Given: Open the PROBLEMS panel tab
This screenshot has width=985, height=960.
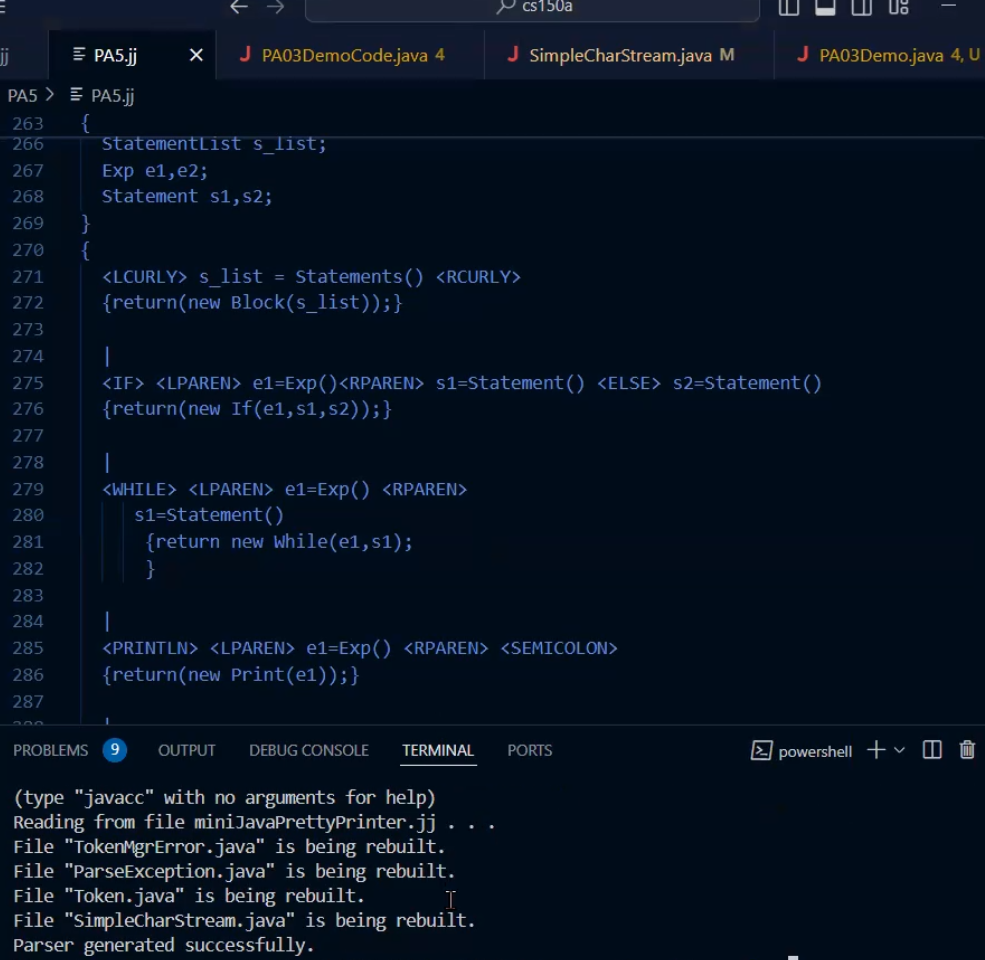Looking at the screenshot, I should click(50, 750).
